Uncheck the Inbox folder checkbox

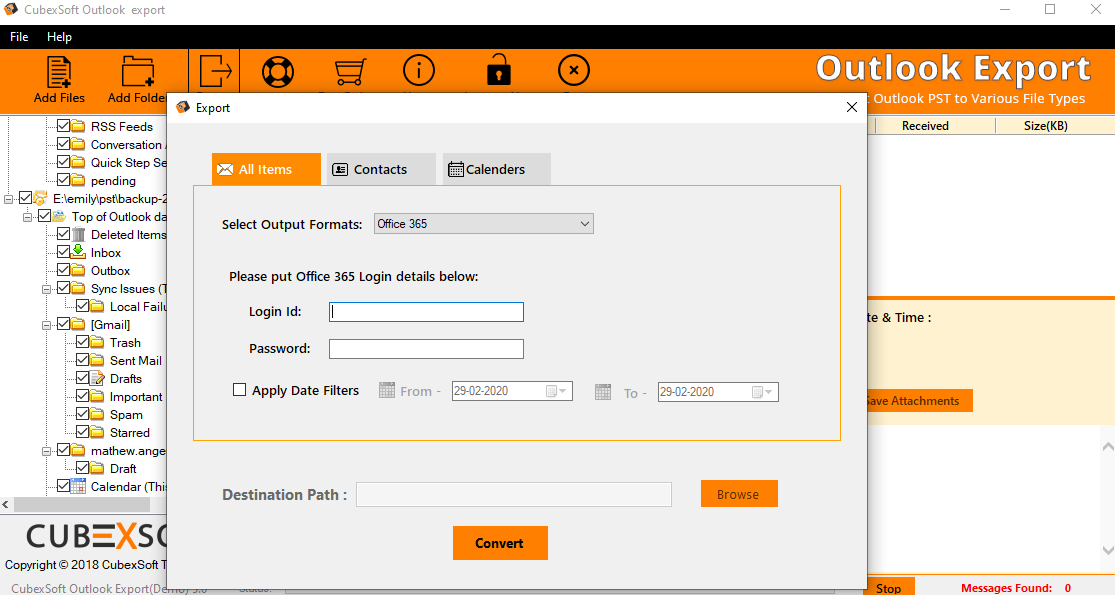point(64,252)
